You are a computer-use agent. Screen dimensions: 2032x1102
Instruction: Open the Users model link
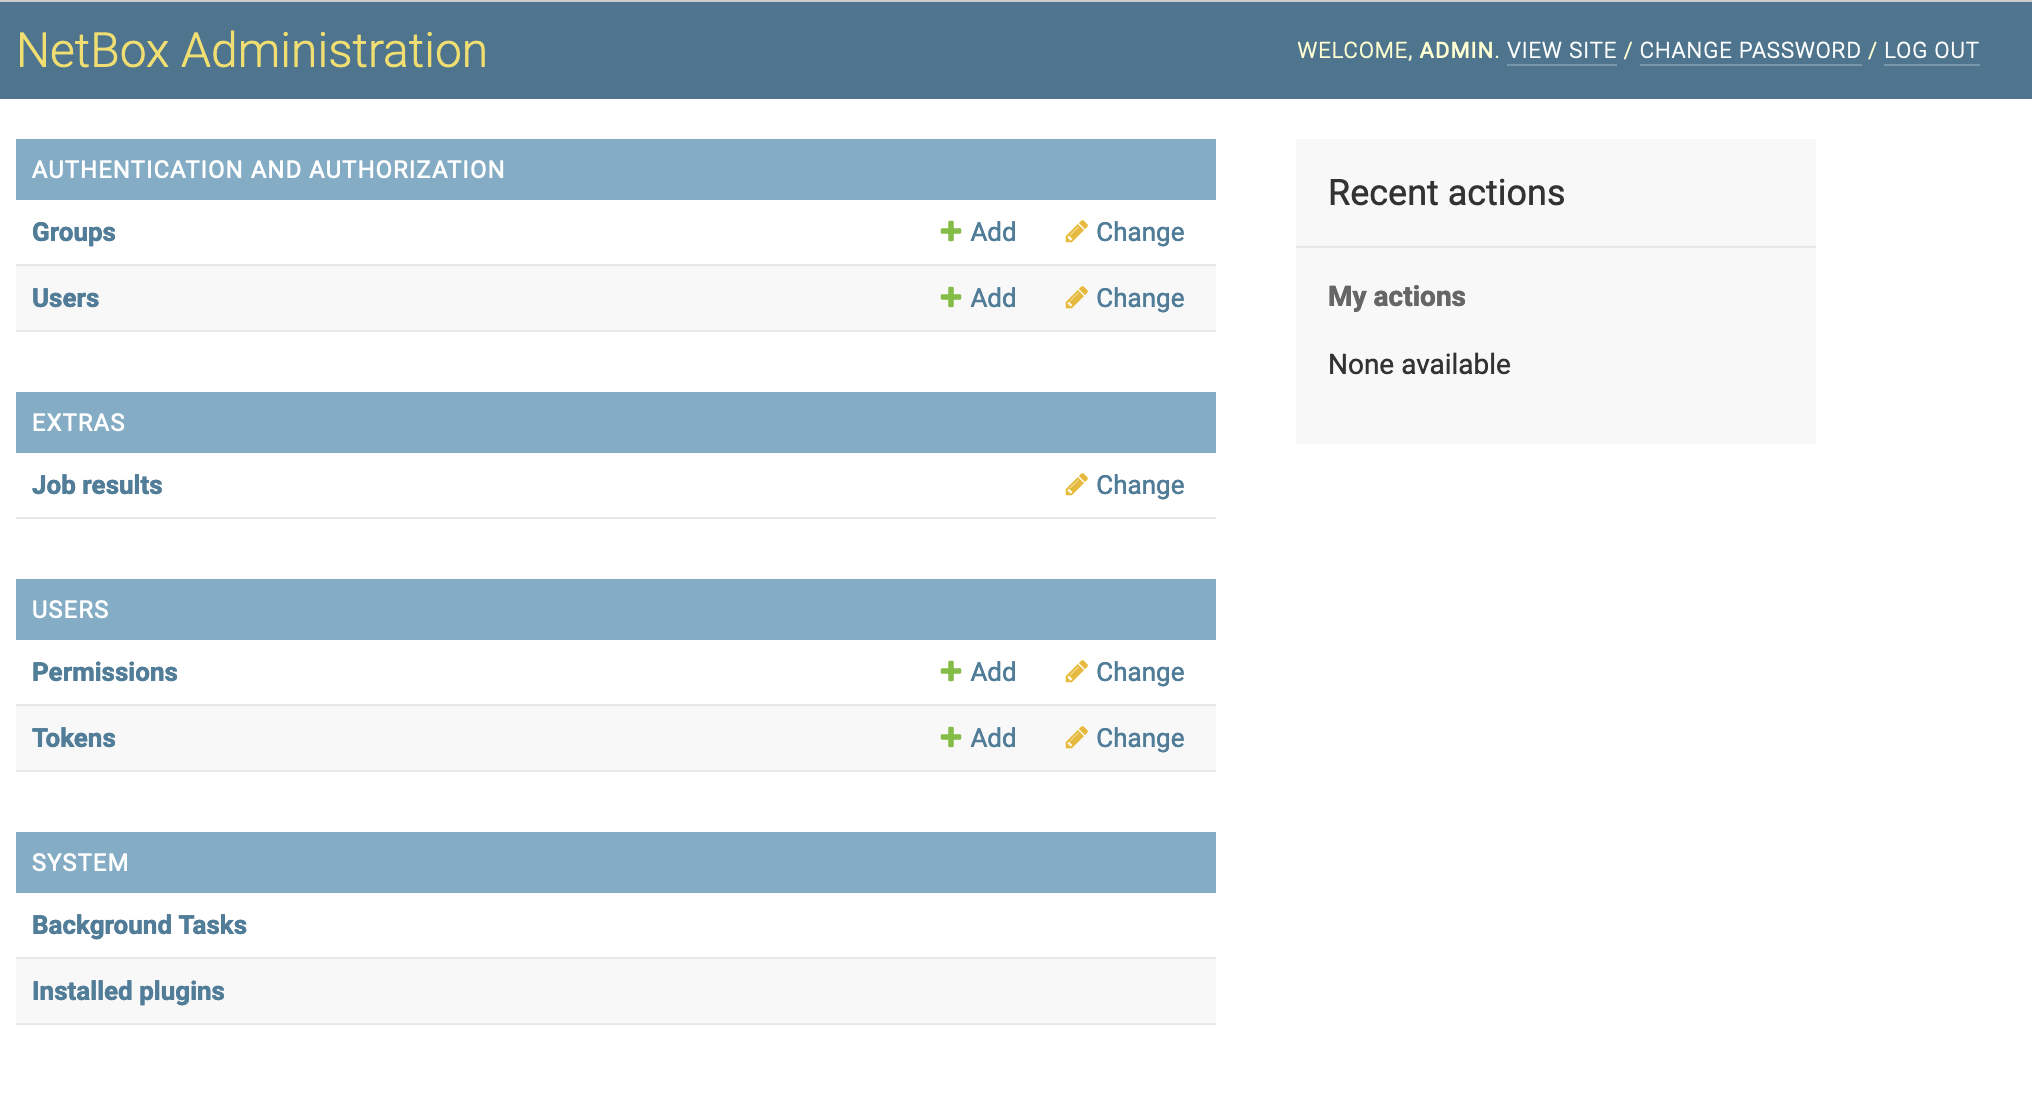point(65,298)
